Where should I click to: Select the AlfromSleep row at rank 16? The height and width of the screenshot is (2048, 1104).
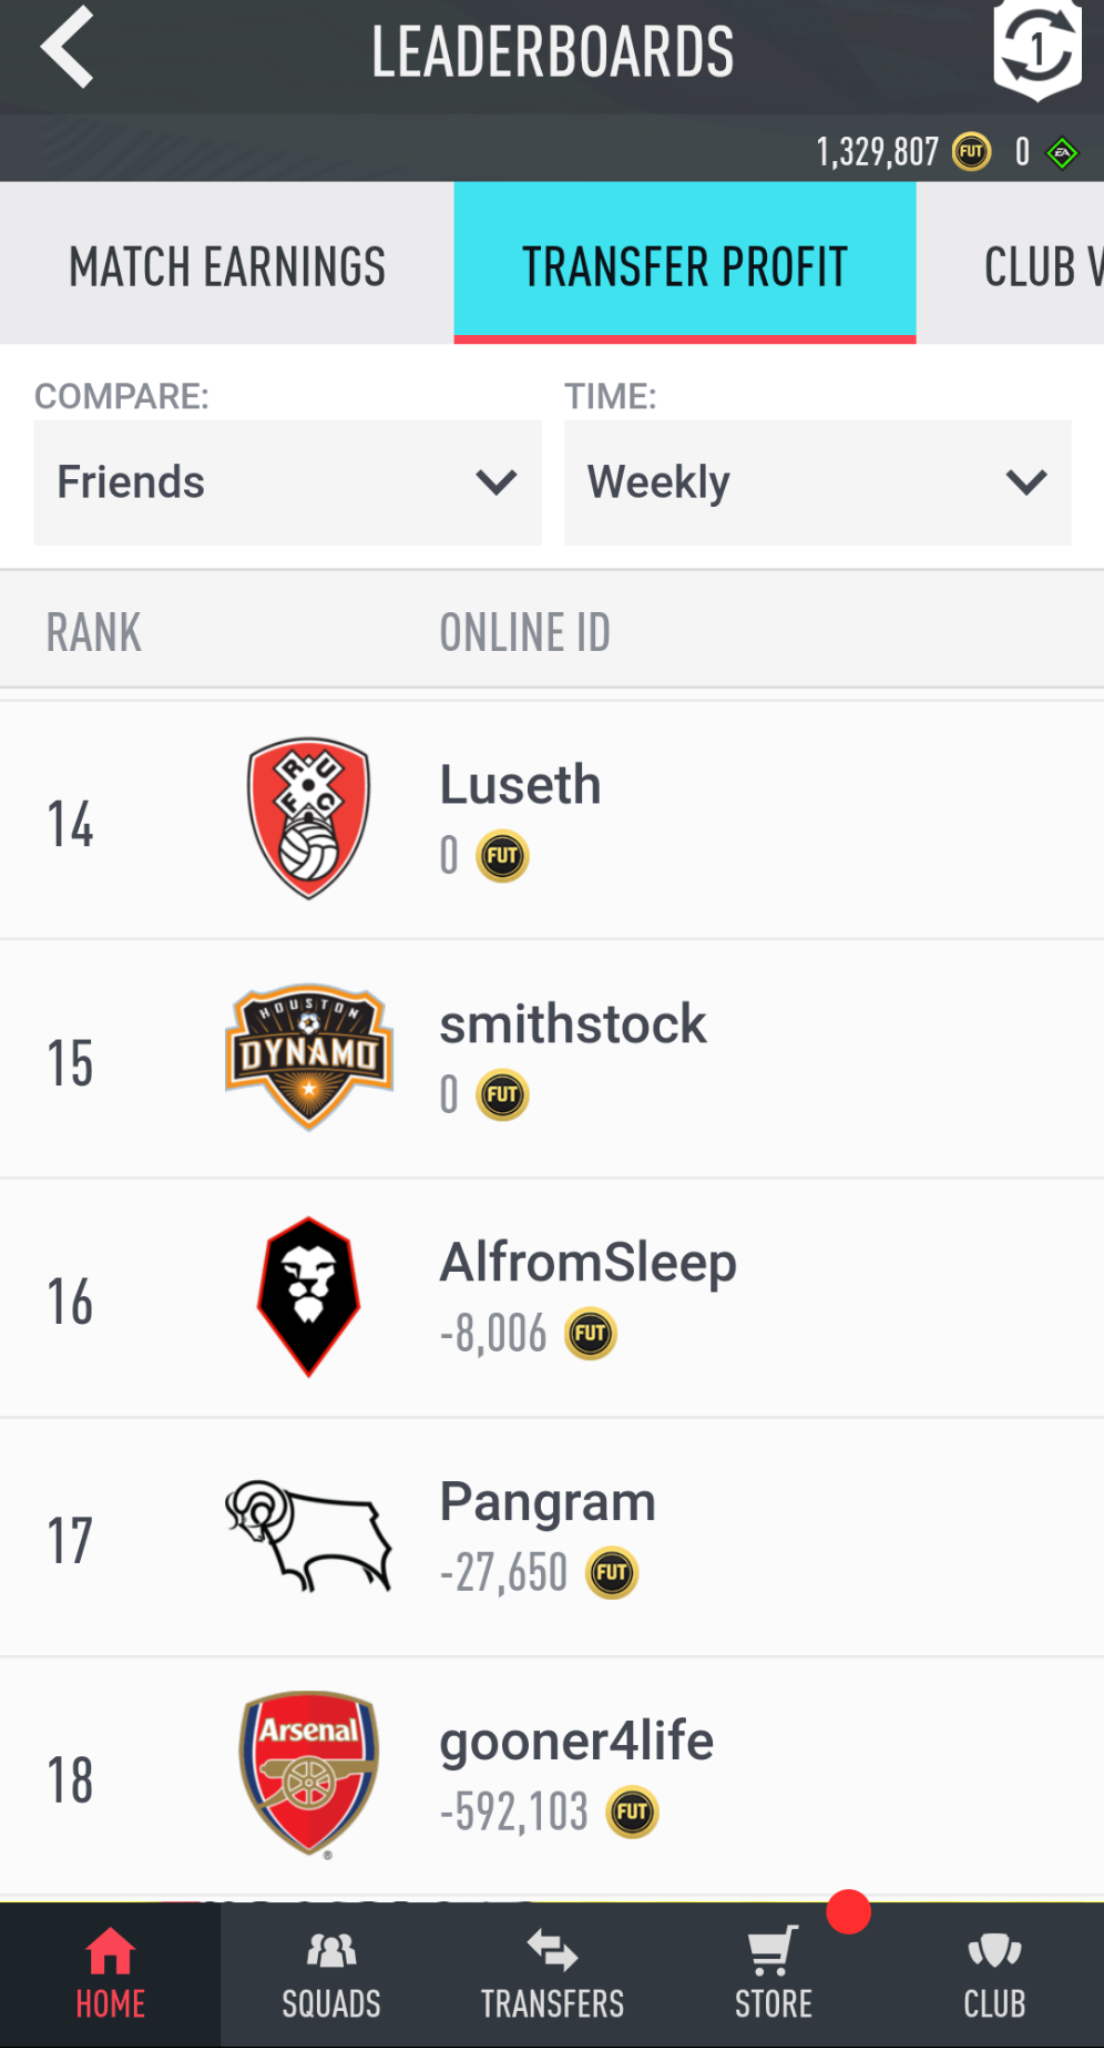(552, 1298)
